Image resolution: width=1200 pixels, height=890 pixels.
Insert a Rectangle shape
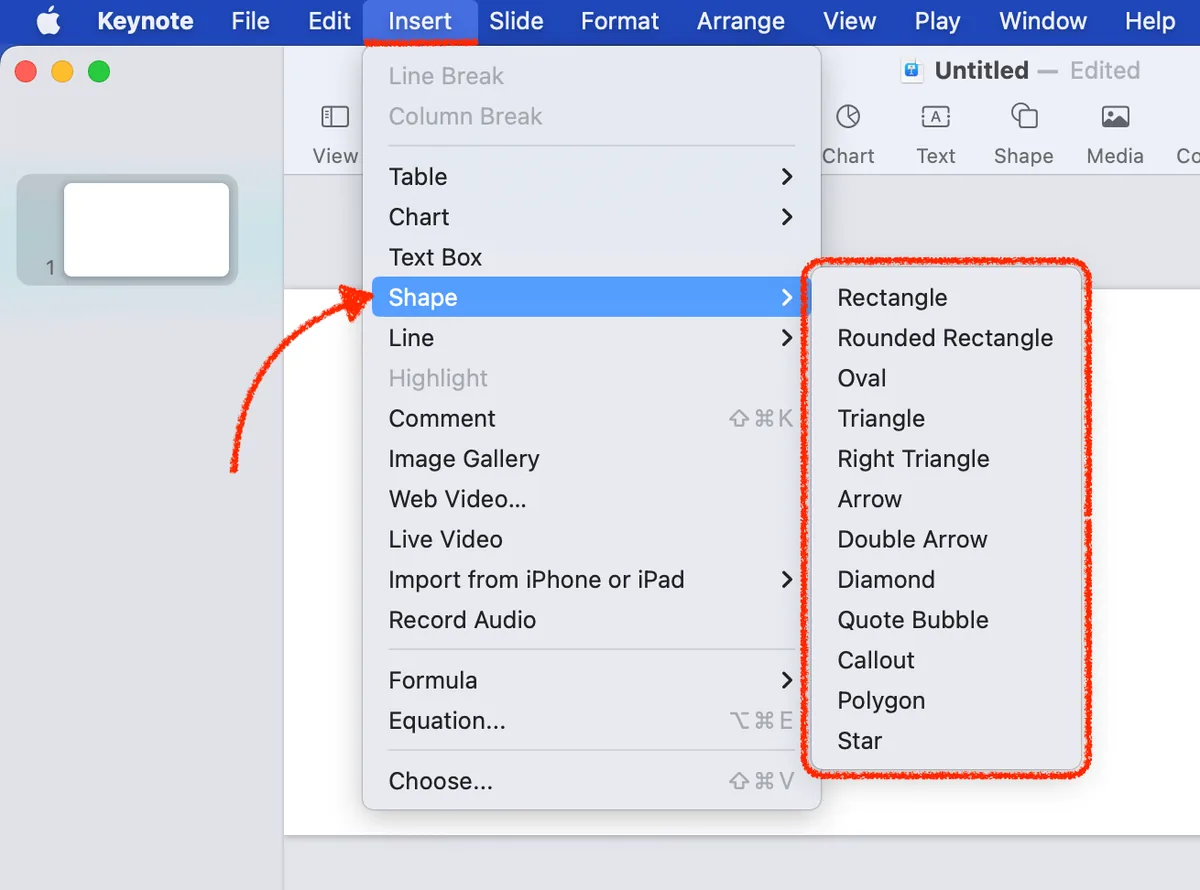[x=946, y=298]
